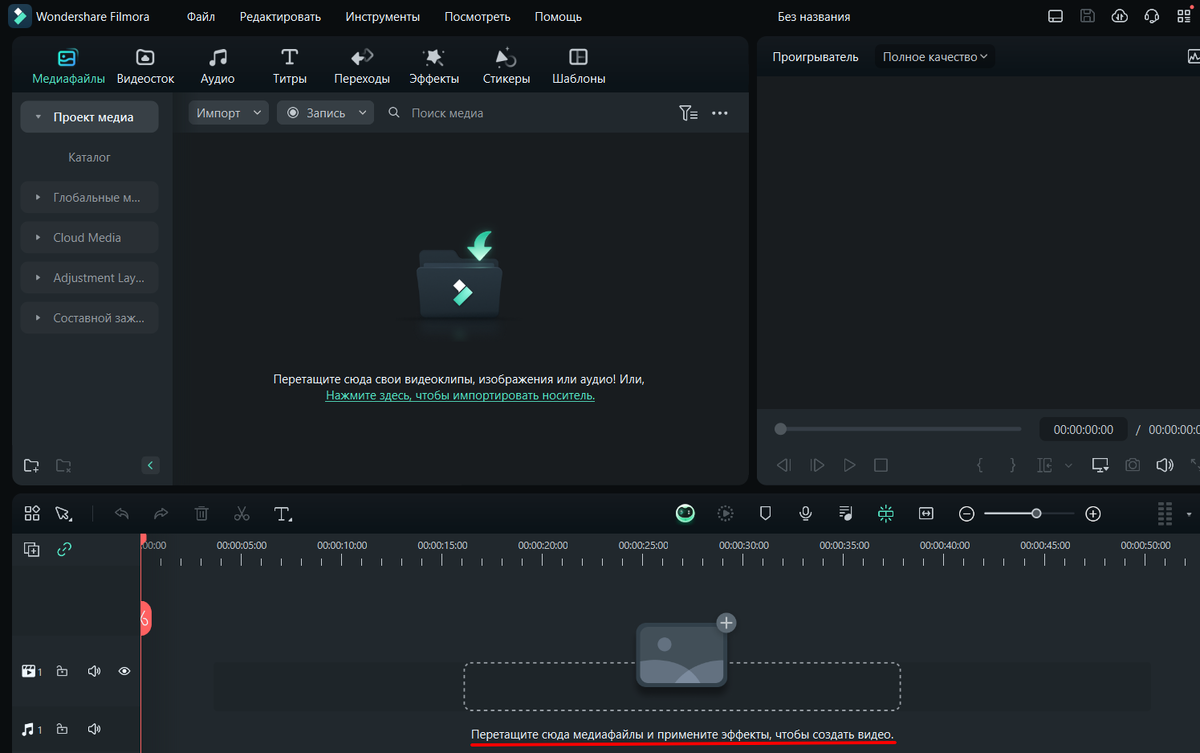This screenshot has width=1200, height=753.
Task: Click the Play button in player
Action: [x=849, y=465]
